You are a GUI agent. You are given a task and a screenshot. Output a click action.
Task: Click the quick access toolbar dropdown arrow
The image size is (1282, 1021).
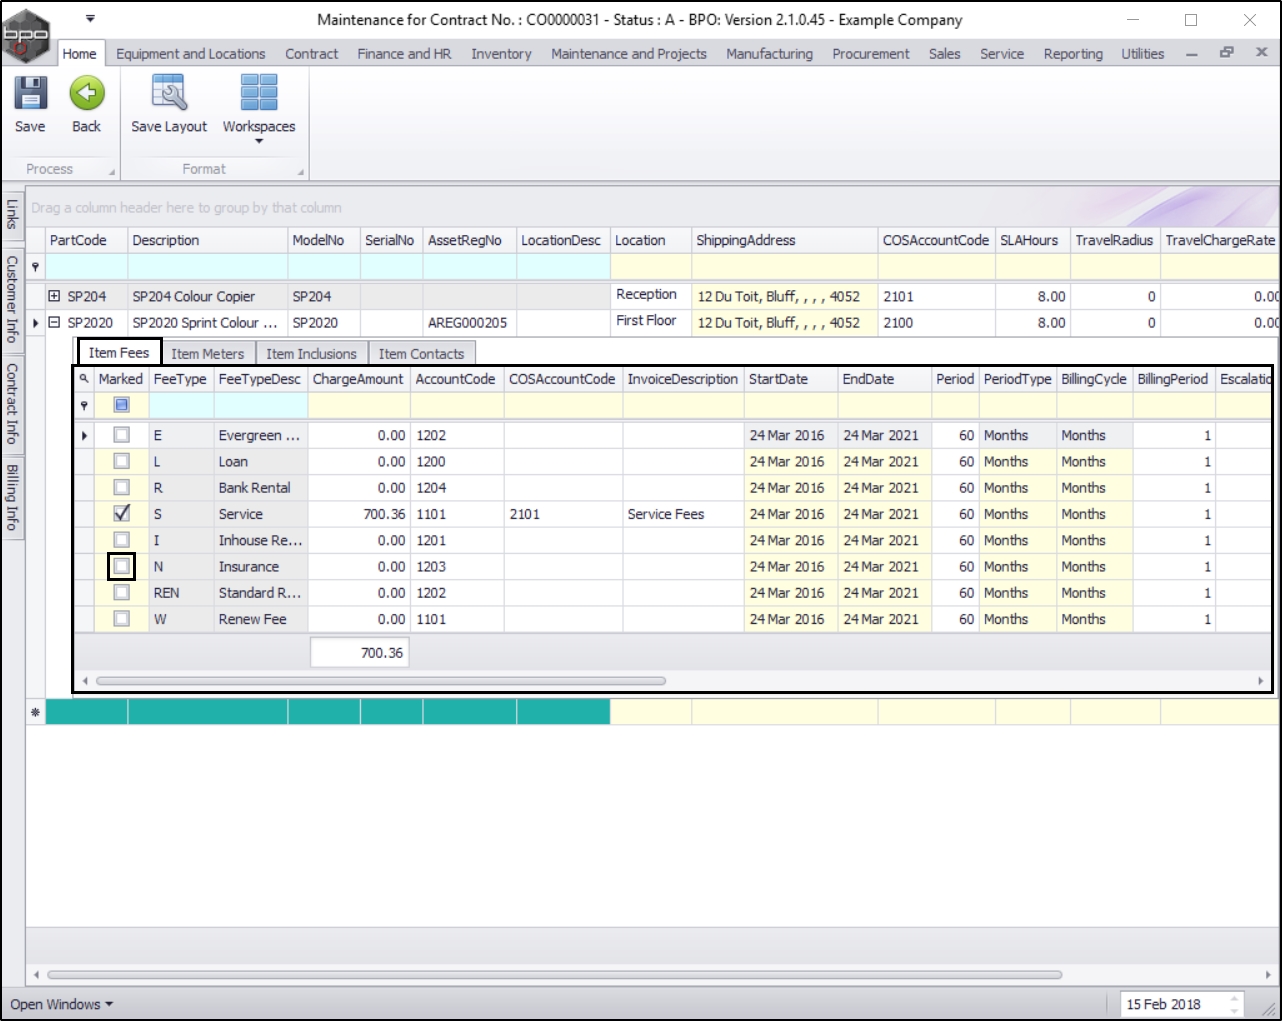[90, 19]
